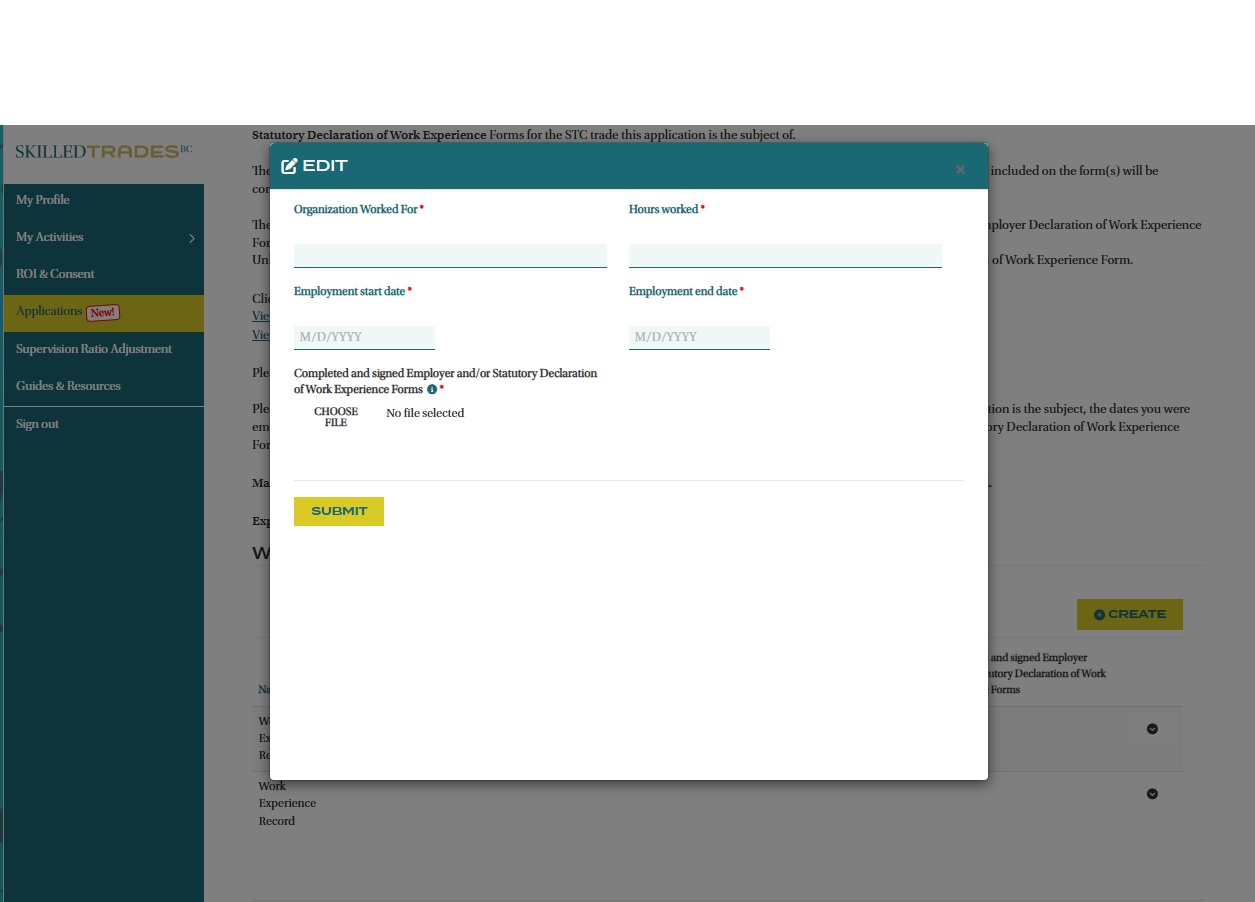This screenshot has height=902, width=1255.
Task: Select the bottom Work Experience Record row
Action: click(x=287, y=803)
